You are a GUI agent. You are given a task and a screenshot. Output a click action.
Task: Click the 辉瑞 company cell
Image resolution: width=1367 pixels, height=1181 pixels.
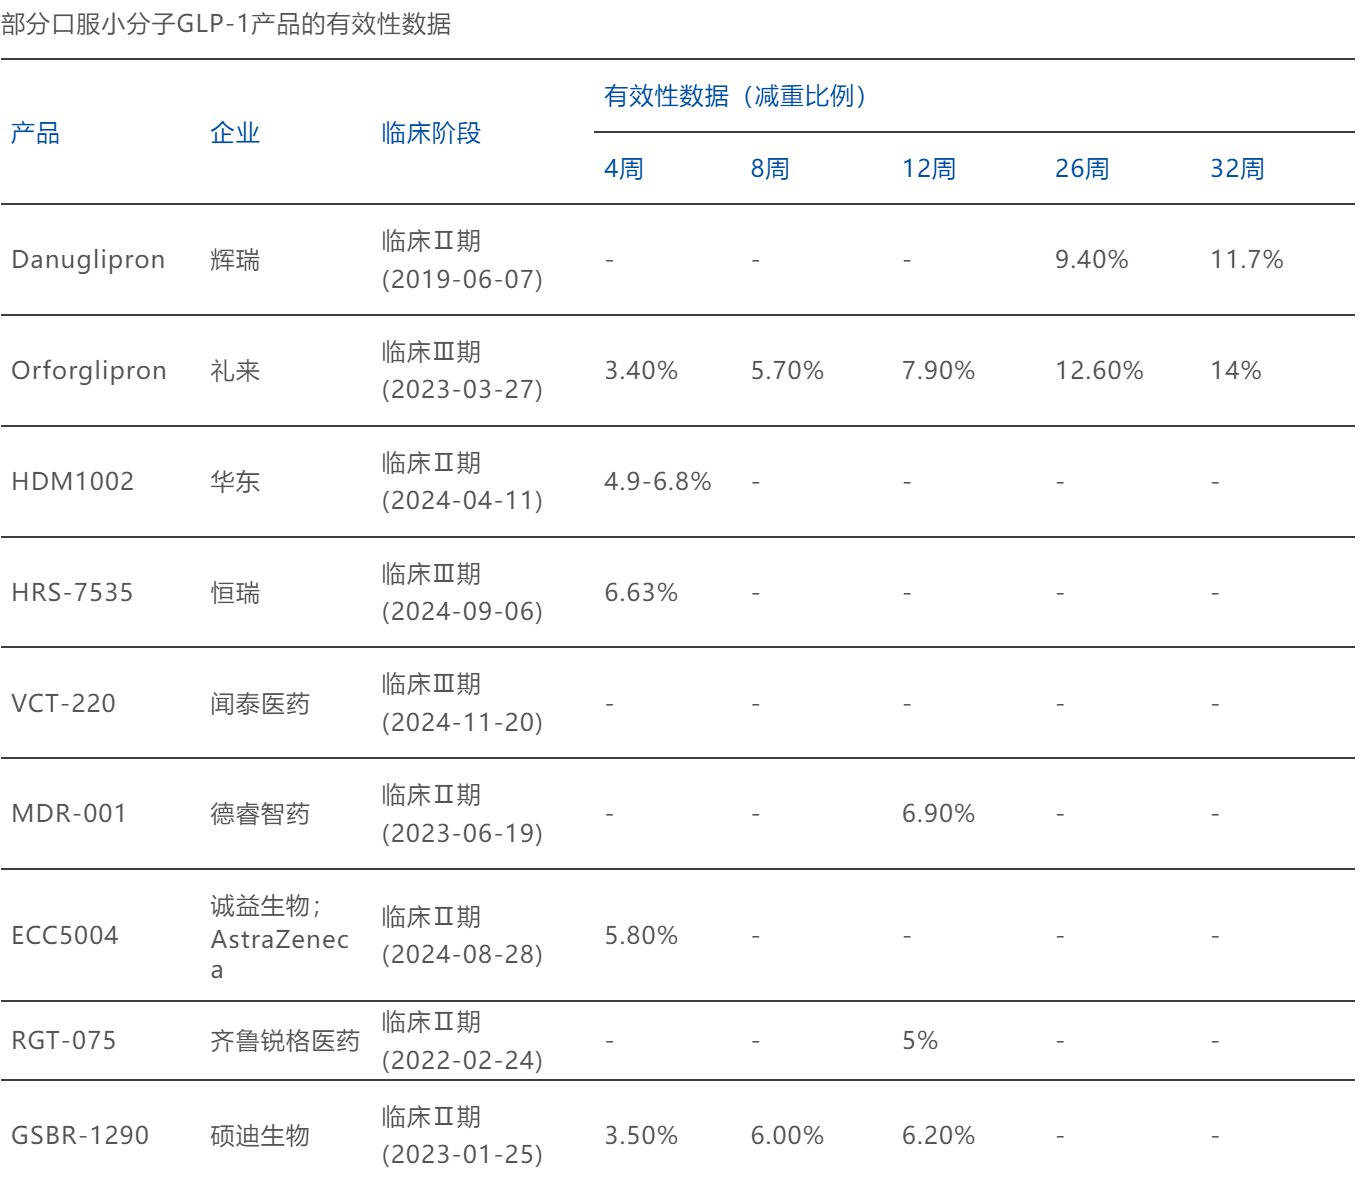[x=235, y=260]
